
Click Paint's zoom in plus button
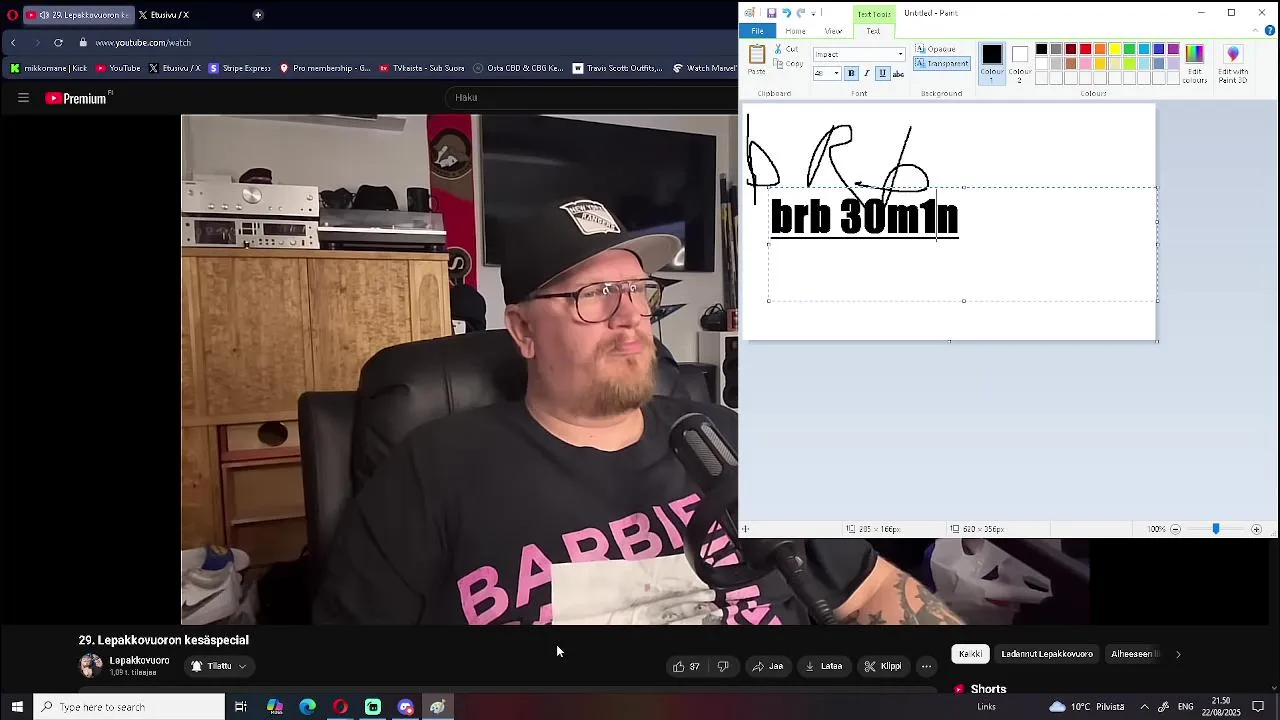click(x=1257, y=529)
